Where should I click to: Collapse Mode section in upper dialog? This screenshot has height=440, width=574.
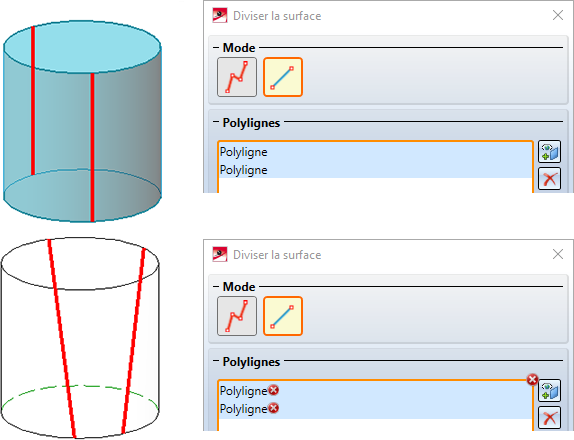[216, 48]
